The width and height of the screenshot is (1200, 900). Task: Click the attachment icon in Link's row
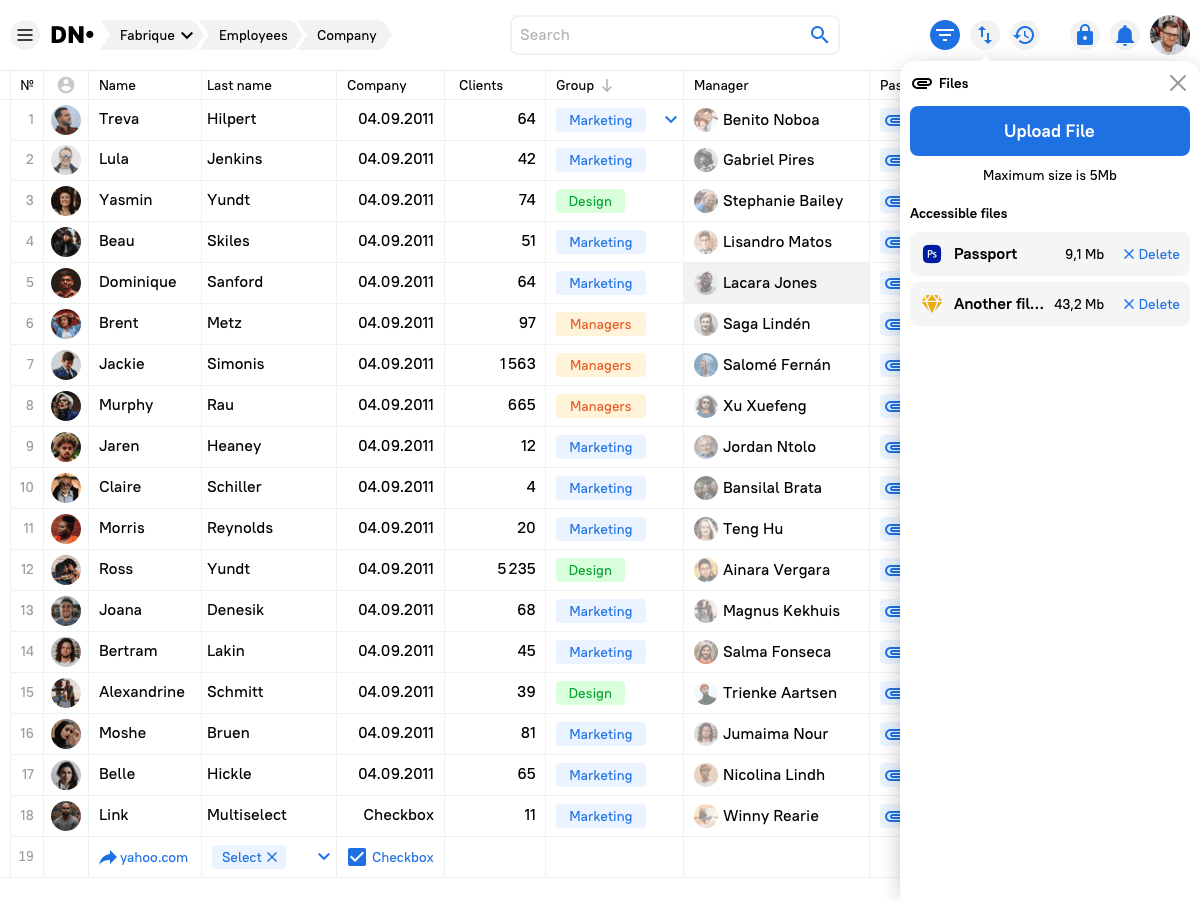891,816
